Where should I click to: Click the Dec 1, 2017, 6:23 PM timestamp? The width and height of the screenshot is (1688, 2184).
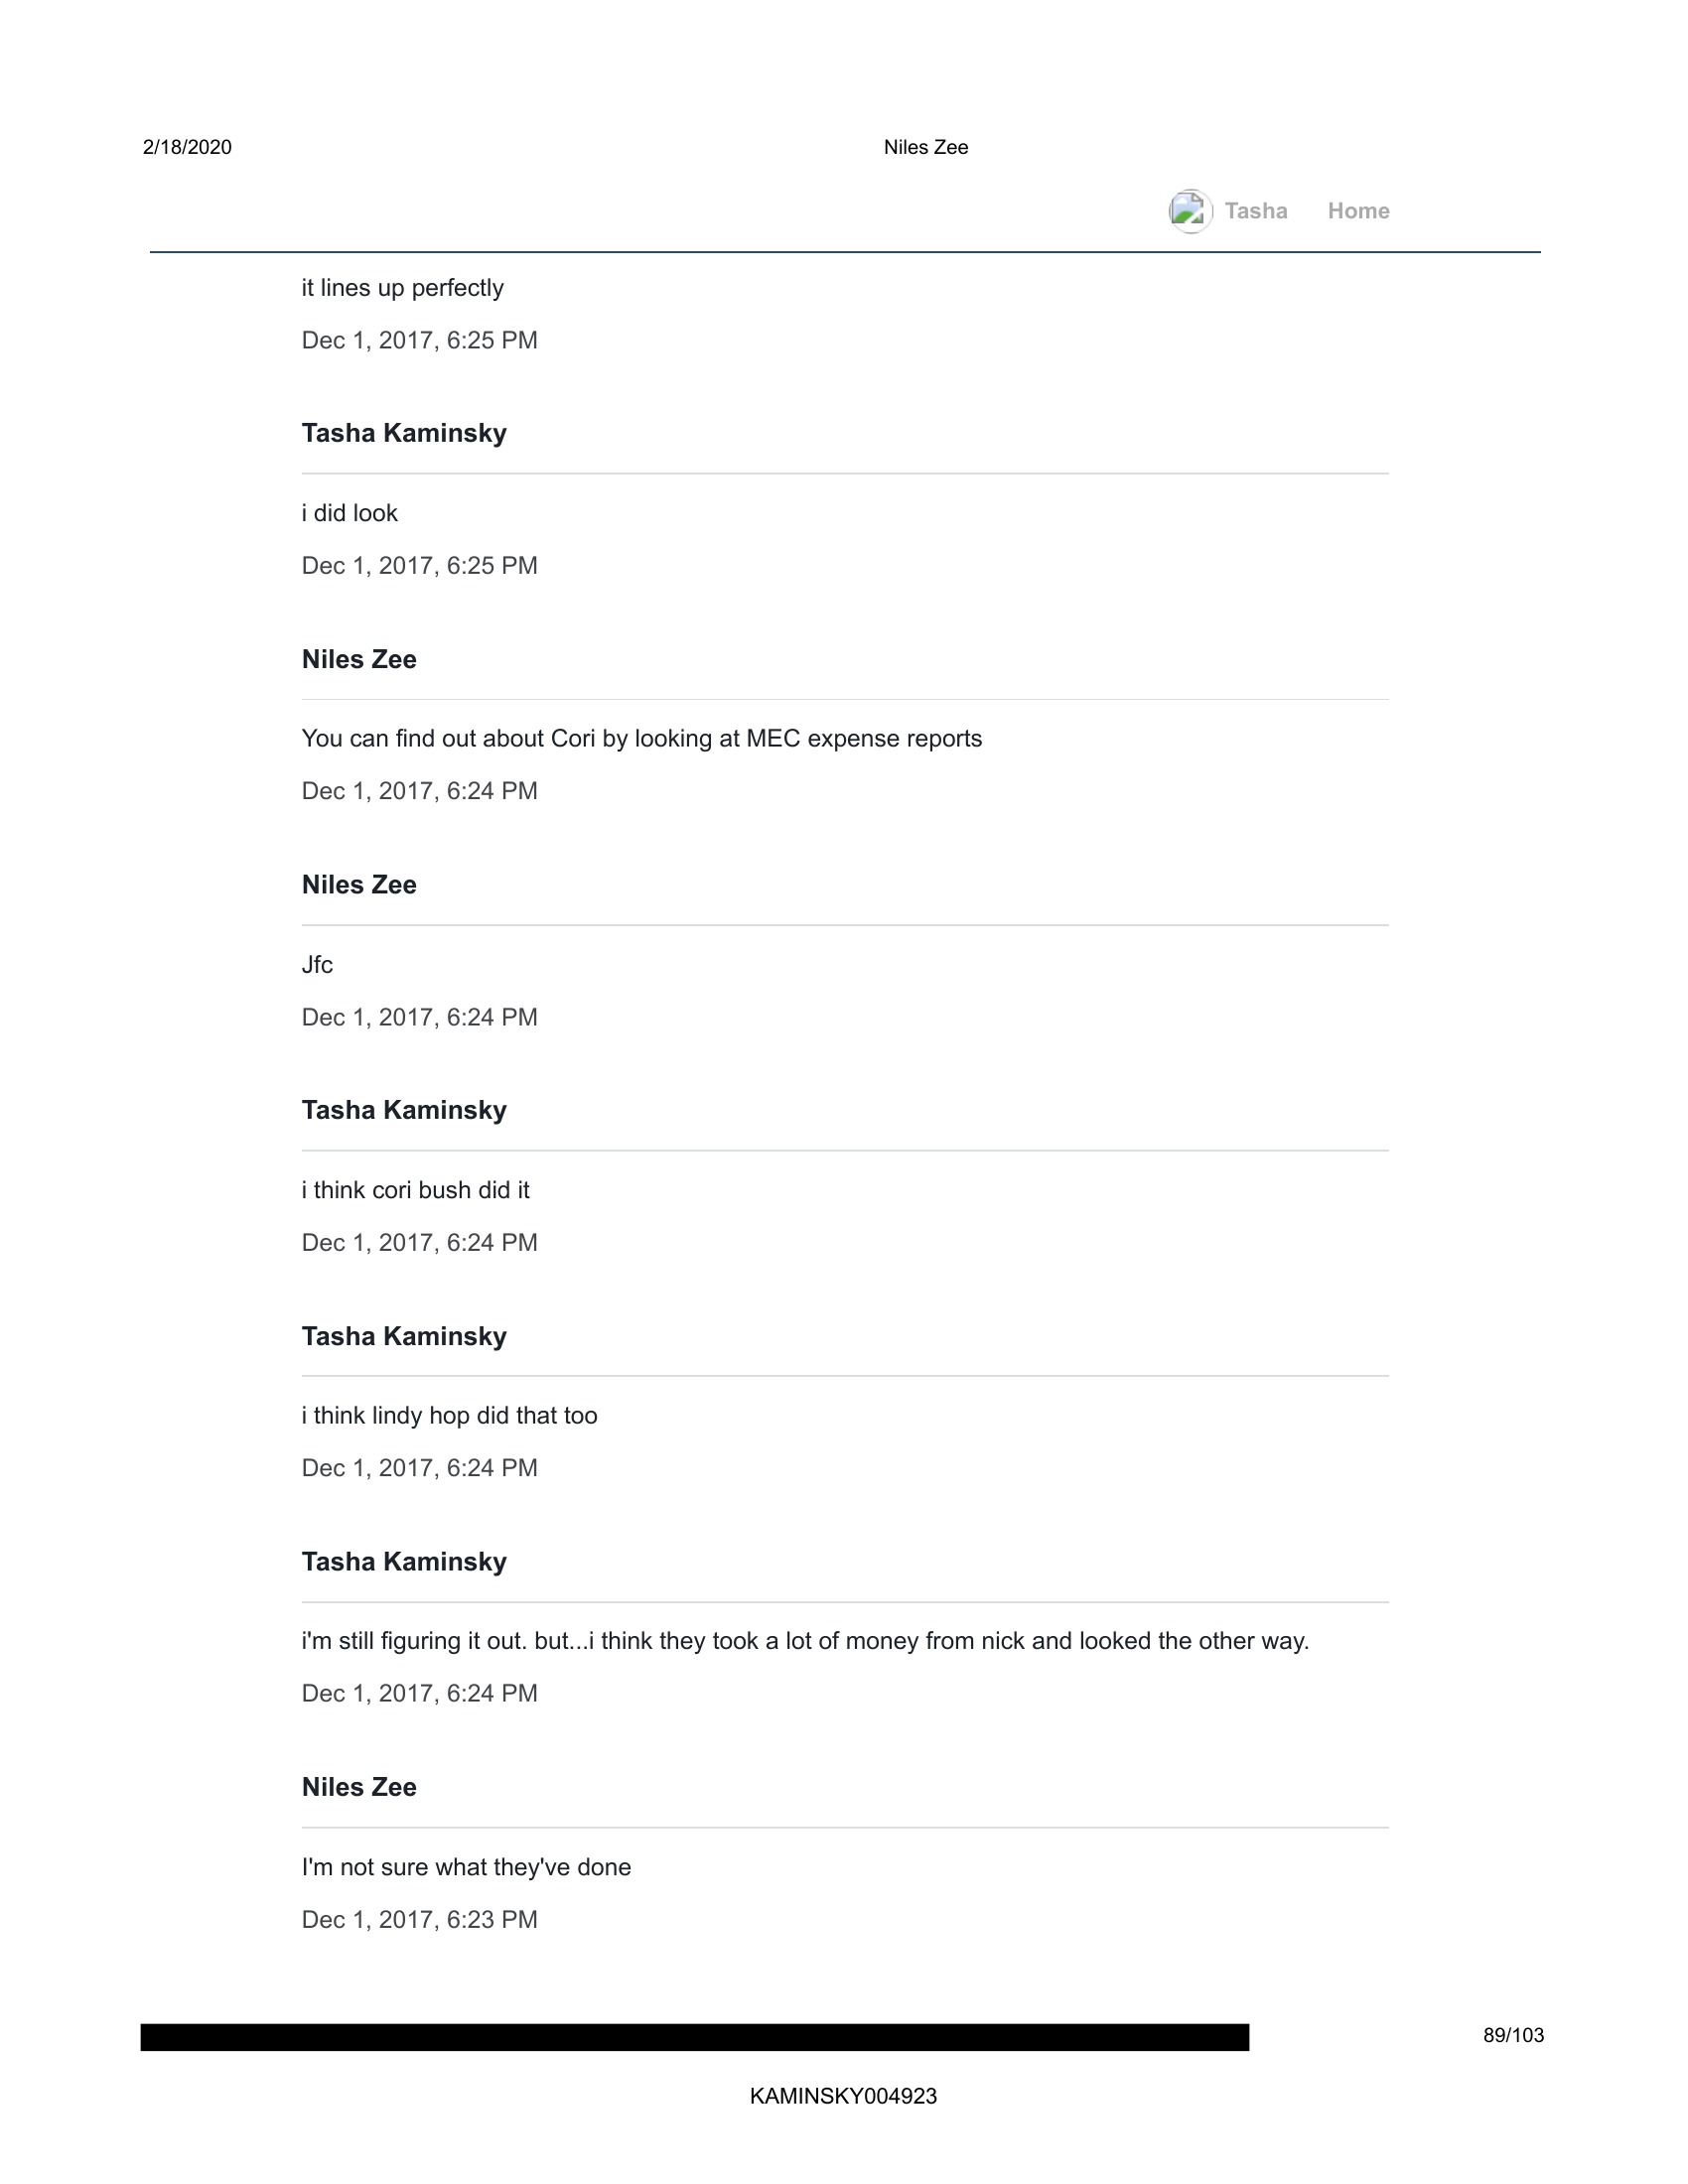pyautogui.click(x=419, y=1920)
